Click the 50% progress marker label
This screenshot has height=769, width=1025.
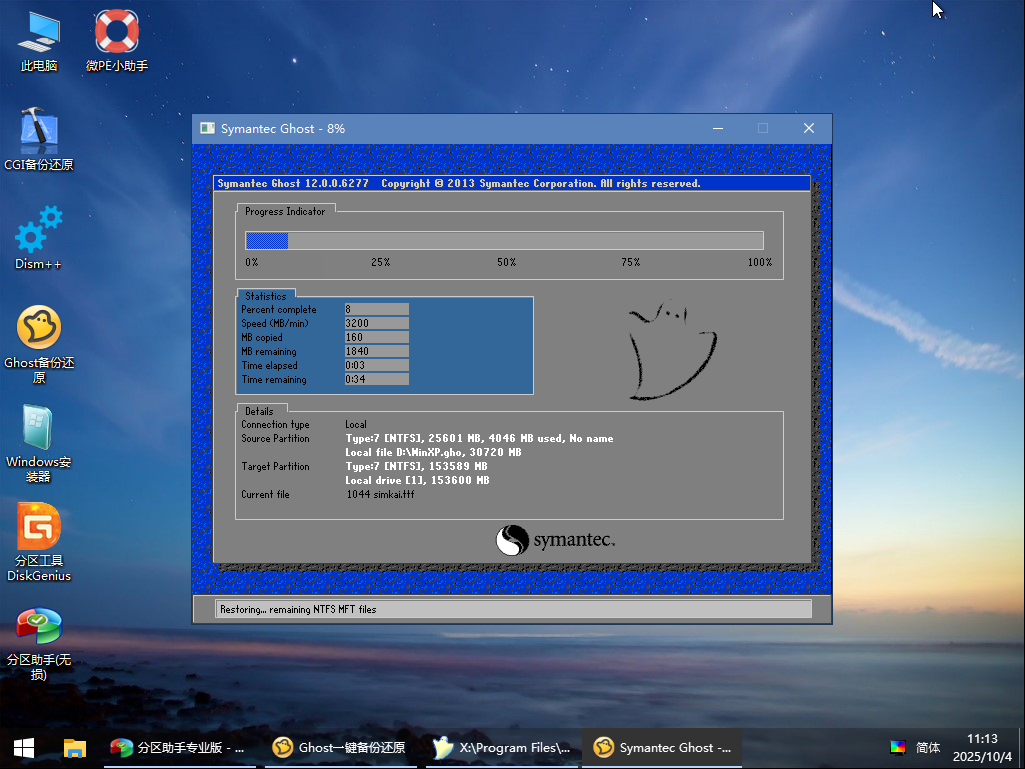[x=507, y=262]
